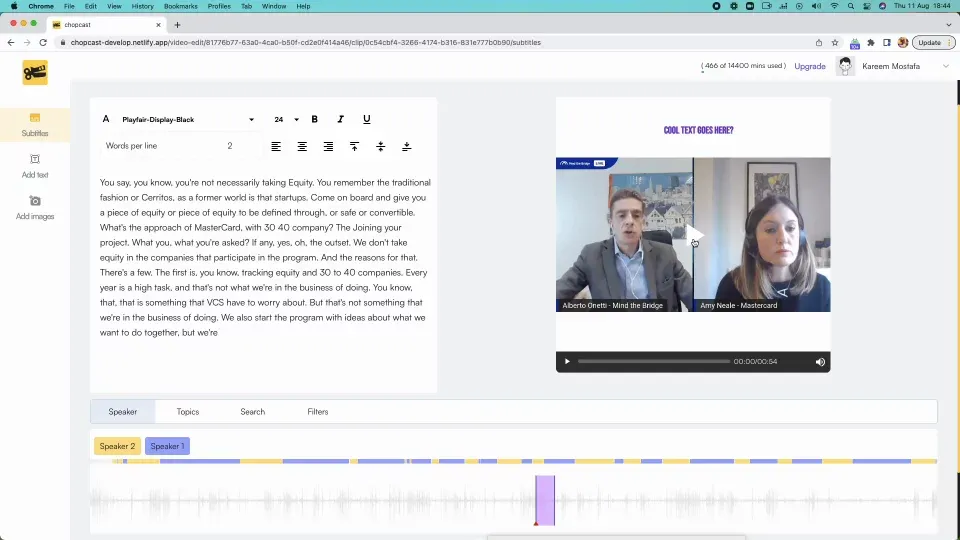
Task: Open a new browser tab
Action: pyautogui.click(x=178, y=25)
